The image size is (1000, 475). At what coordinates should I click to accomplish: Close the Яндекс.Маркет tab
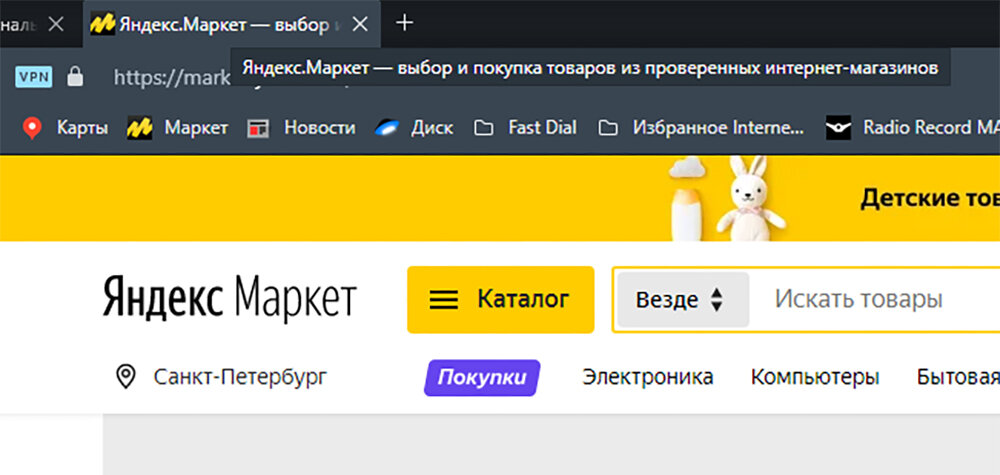[360, 24]
